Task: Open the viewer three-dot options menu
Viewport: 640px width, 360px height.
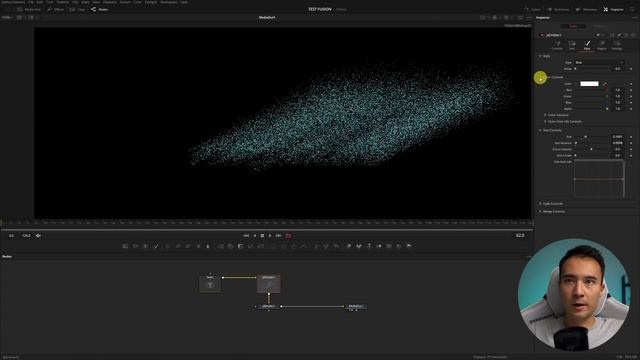Action: pos(529,18)
